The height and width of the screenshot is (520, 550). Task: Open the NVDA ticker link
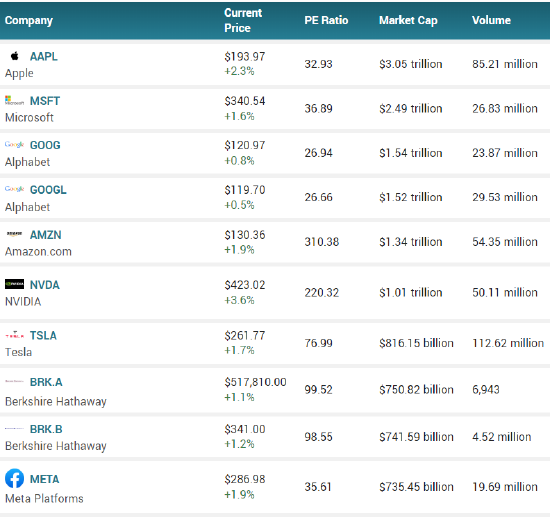tap(45, 285)
